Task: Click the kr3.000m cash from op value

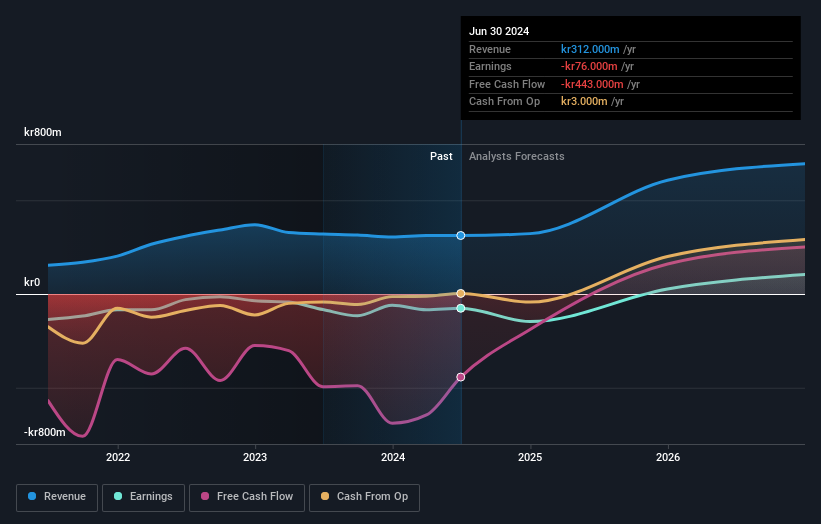Action: pyautogui.click(x=584, y=102)
